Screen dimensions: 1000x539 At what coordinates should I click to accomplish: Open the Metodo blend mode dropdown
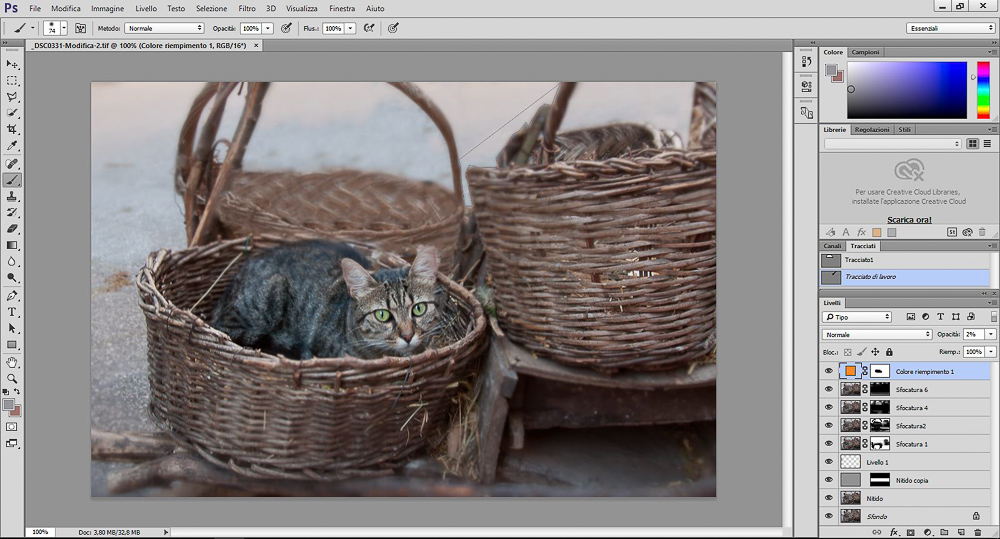coord(164,28)
